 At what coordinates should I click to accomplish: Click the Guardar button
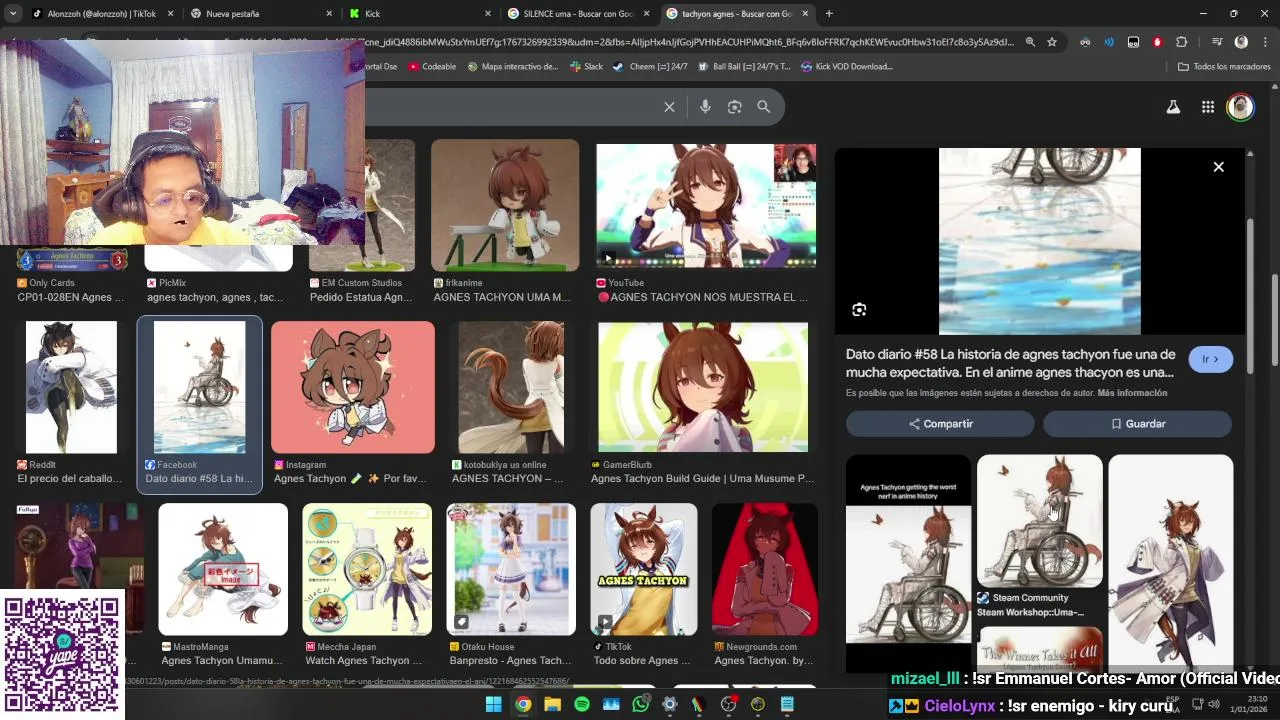[x=1137, y=424]
